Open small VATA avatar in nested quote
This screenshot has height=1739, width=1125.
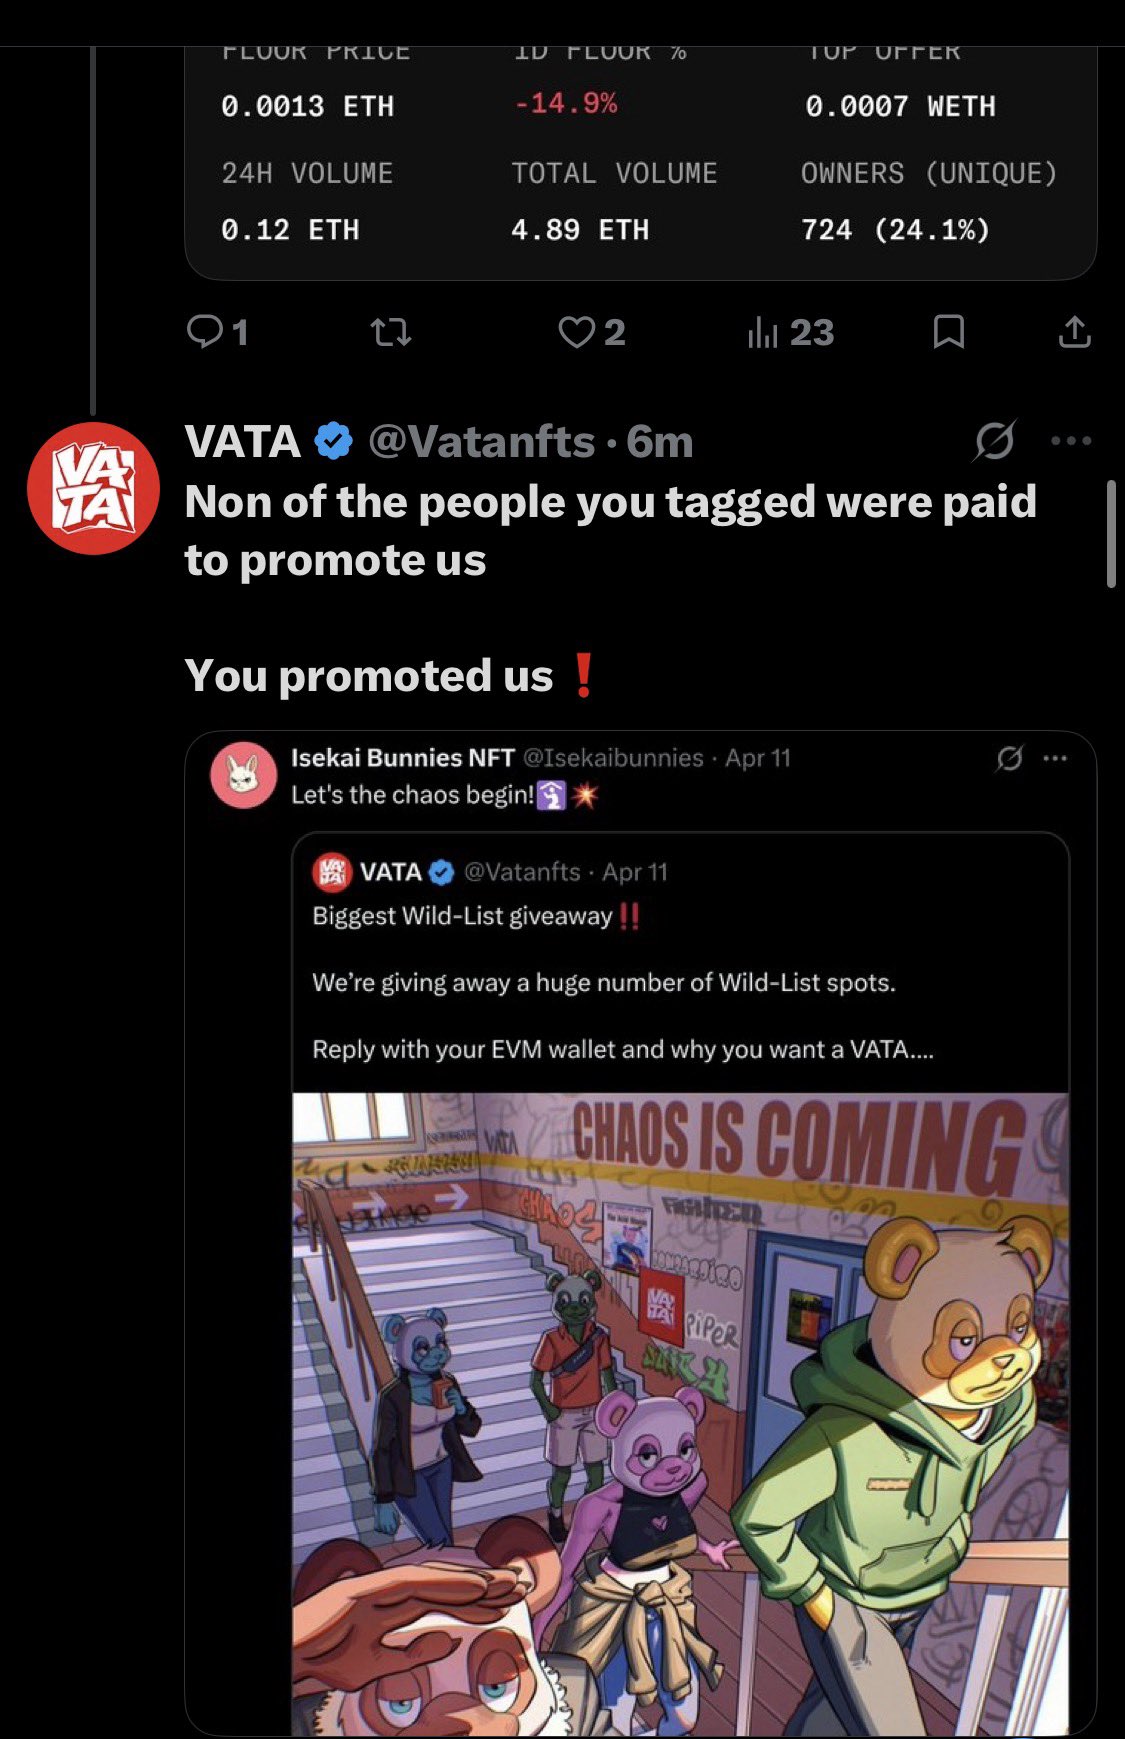point(332,872)
